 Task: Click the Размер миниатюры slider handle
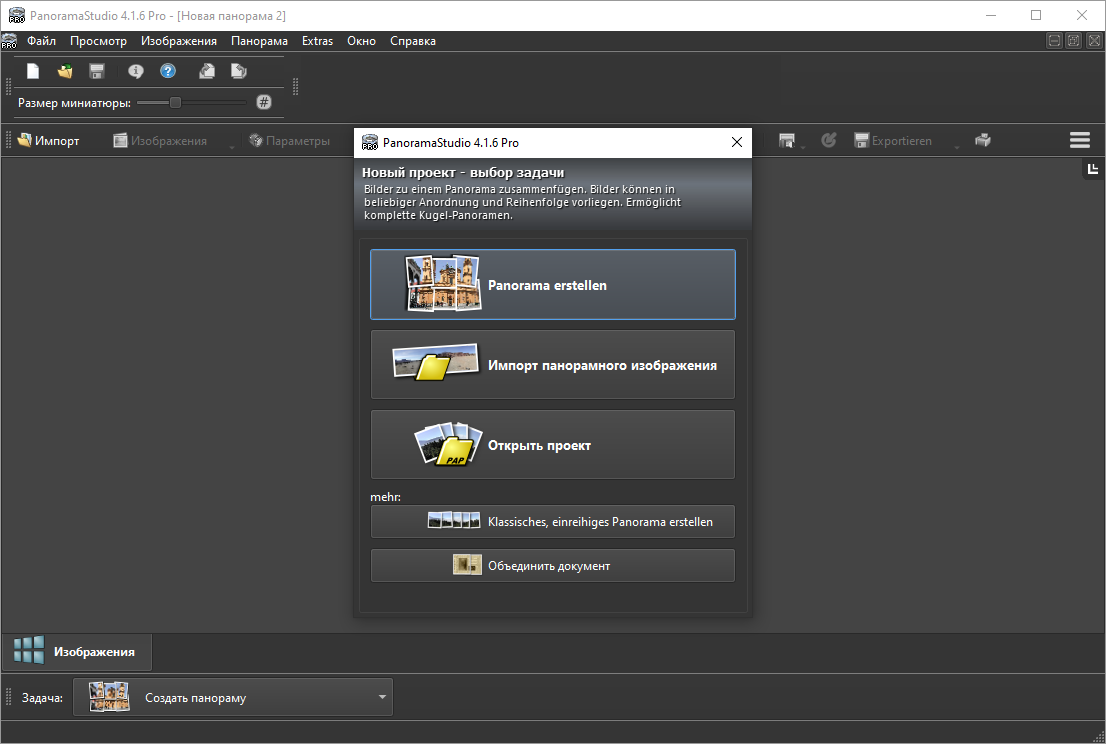pyautogui.click(x=175, y=102)
